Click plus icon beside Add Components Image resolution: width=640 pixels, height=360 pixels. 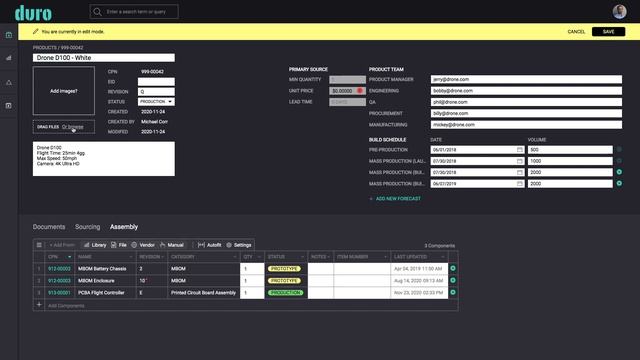tap(39, 304)
